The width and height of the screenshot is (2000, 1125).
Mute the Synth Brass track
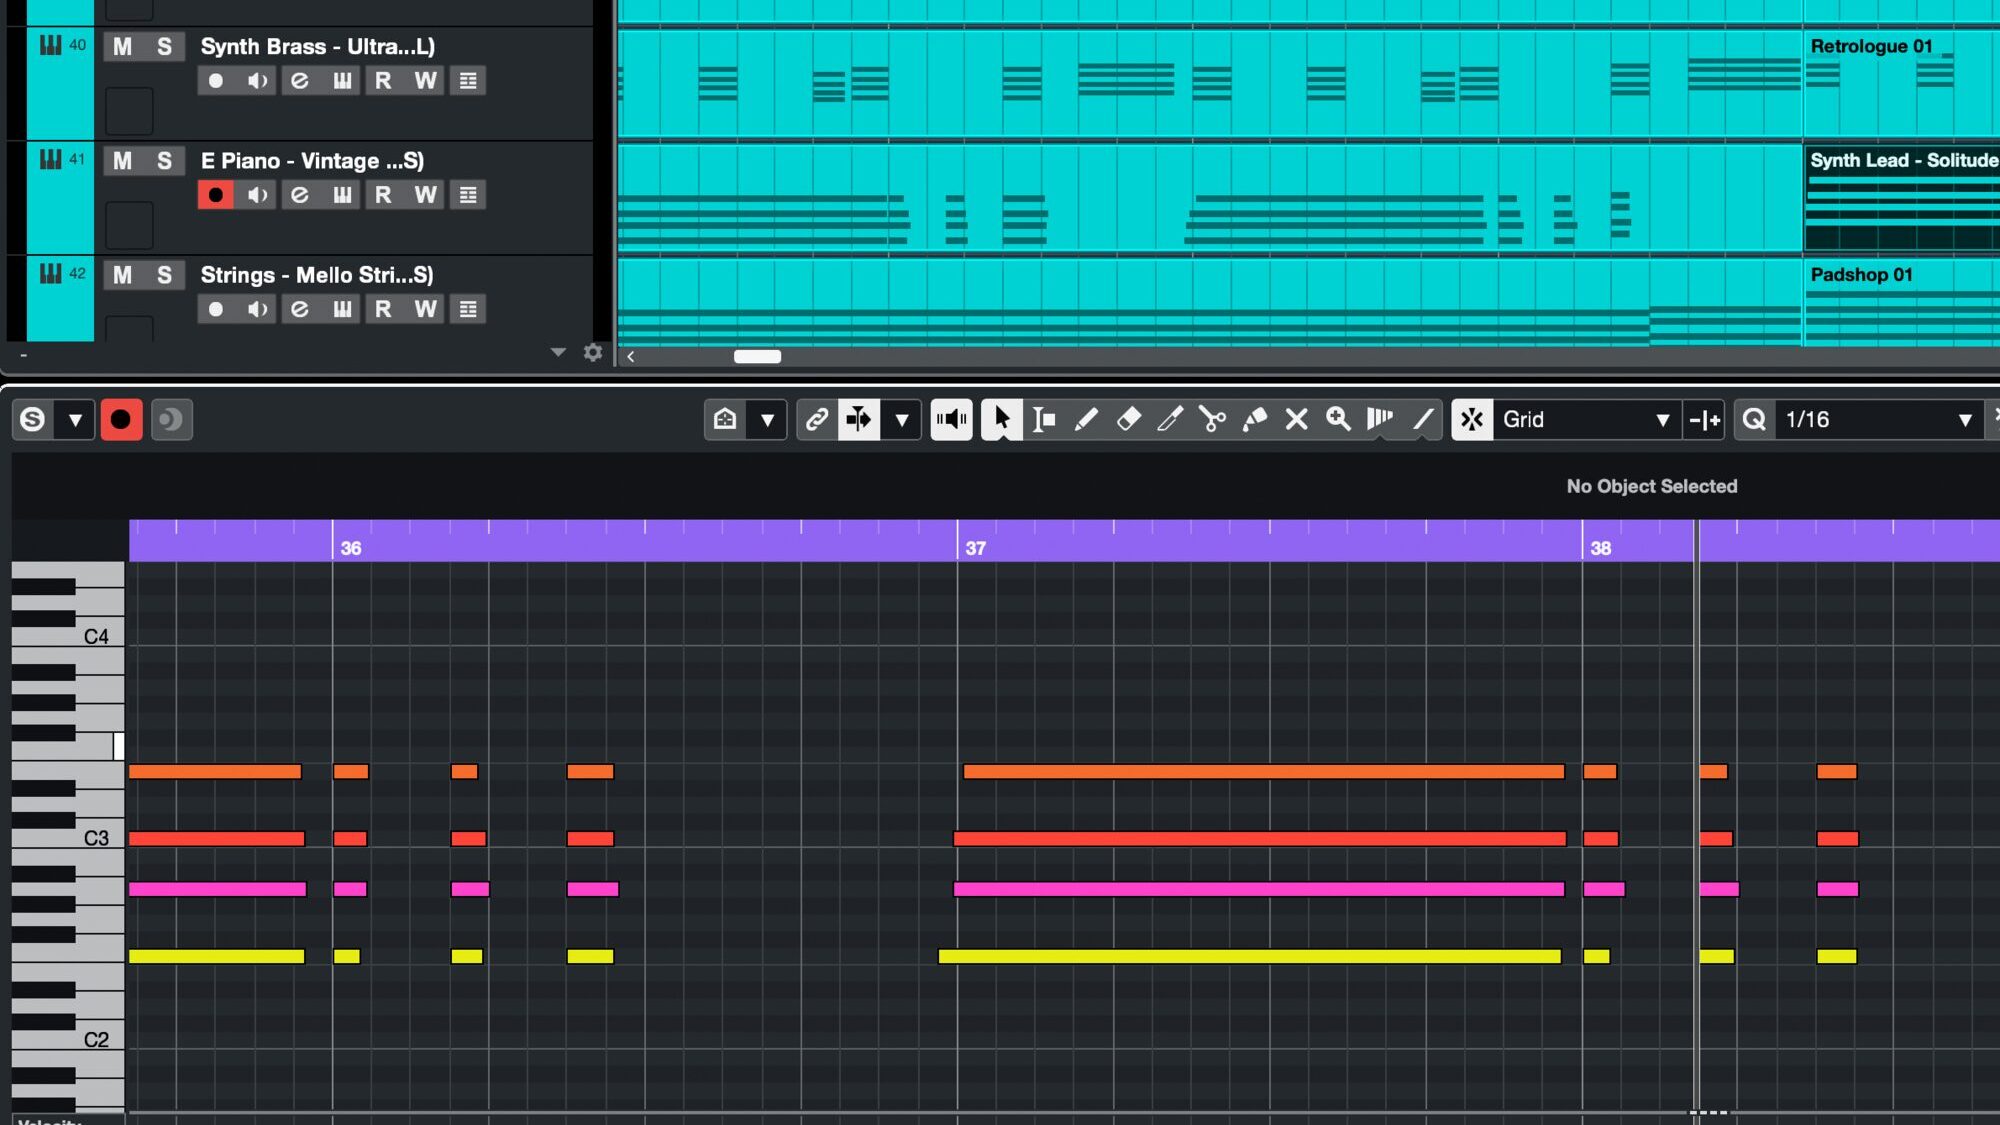tap(122, 47)
